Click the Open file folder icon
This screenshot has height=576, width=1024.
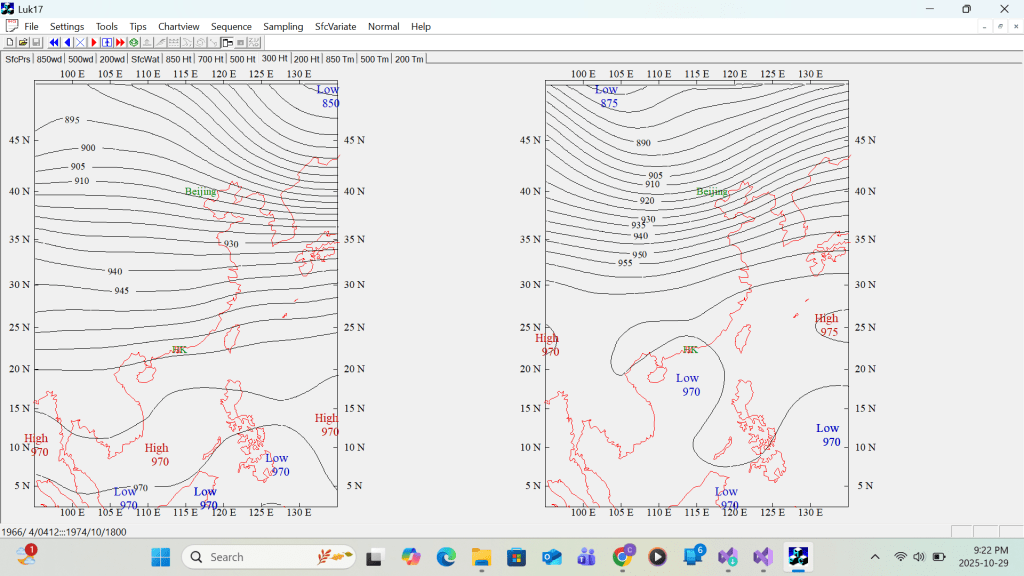[23, 43]
